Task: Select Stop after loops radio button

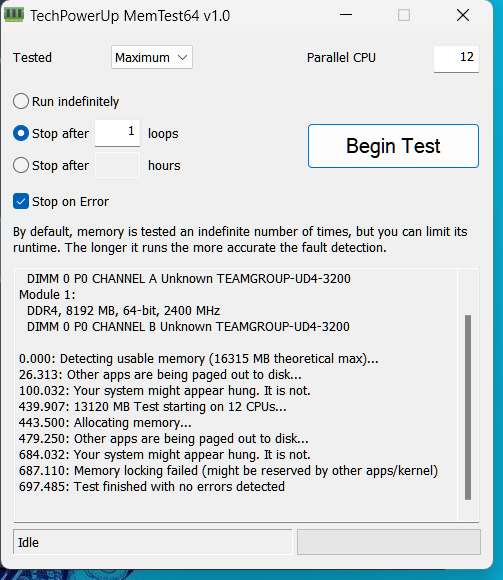Action: [x=21, y=133]
